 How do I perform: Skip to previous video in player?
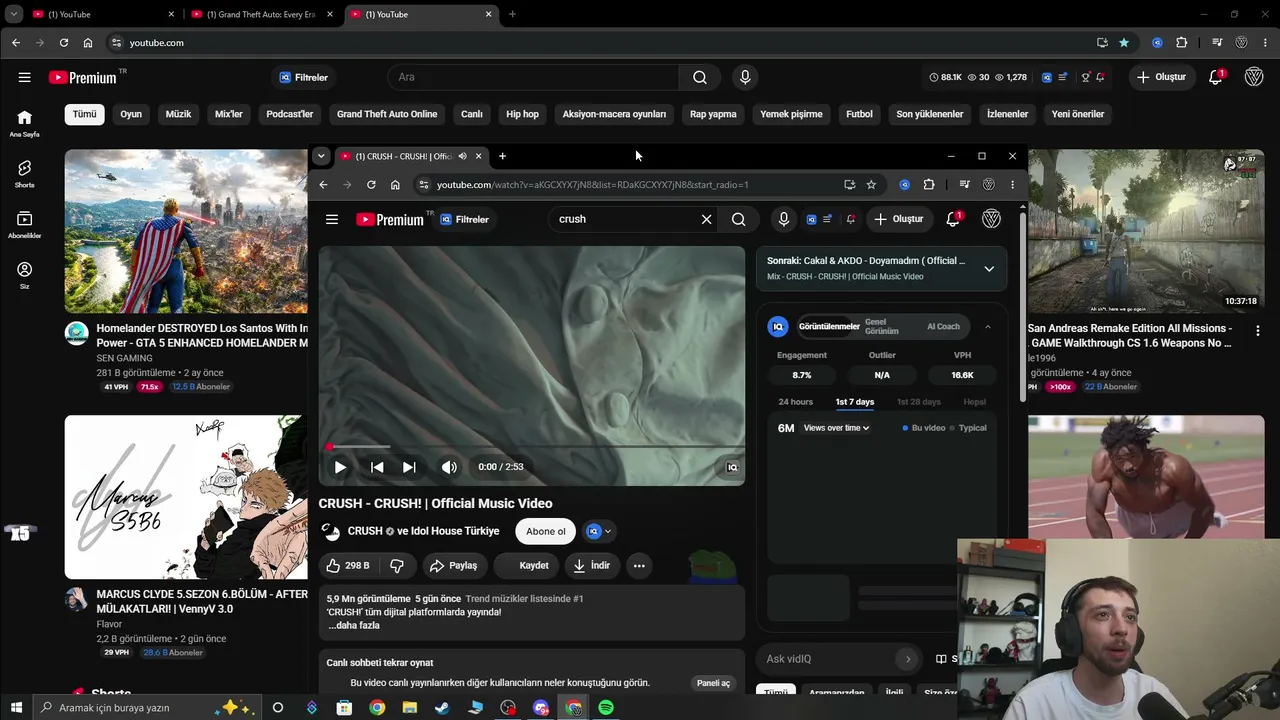tap(377, 467)
